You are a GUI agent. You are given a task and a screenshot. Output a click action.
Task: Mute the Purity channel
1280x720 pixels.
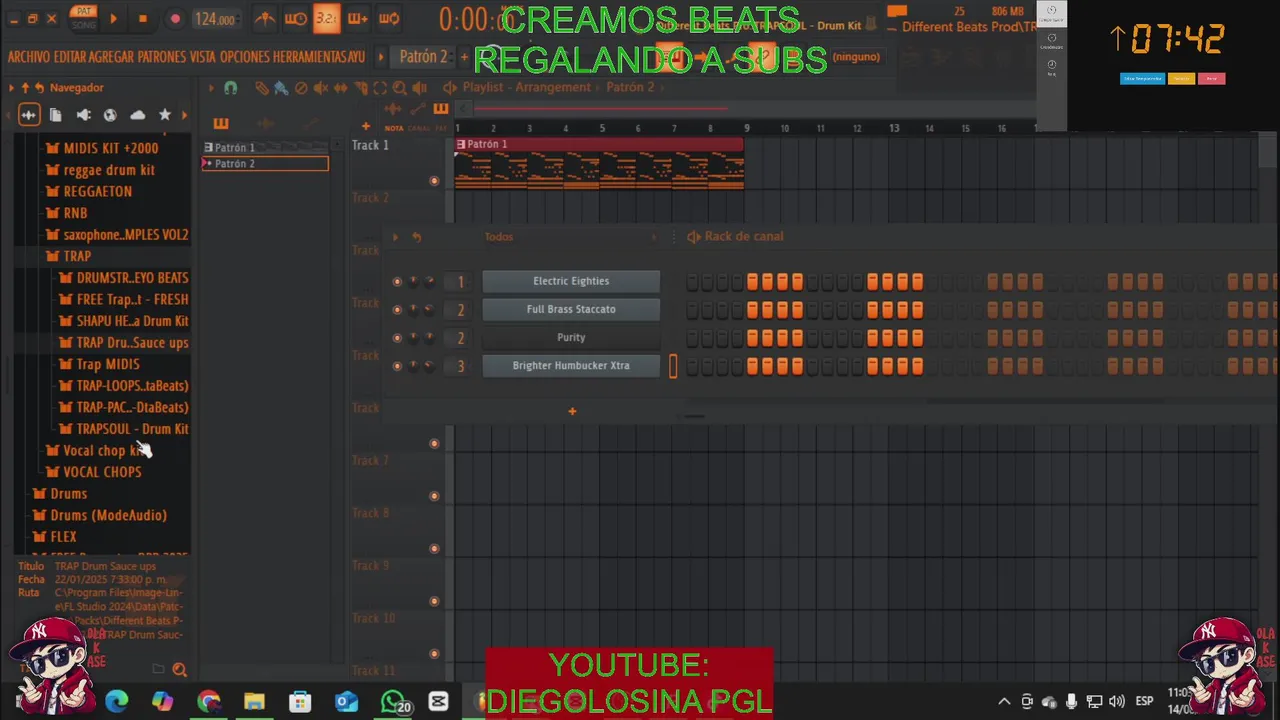397,338
